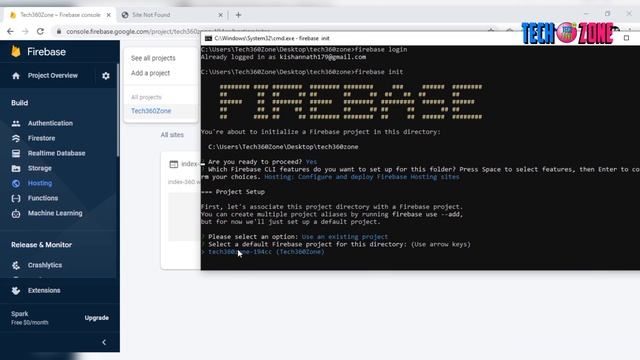Click the Firebase logo icon in sidebar

pyautogui.click(x=16, y=51)
